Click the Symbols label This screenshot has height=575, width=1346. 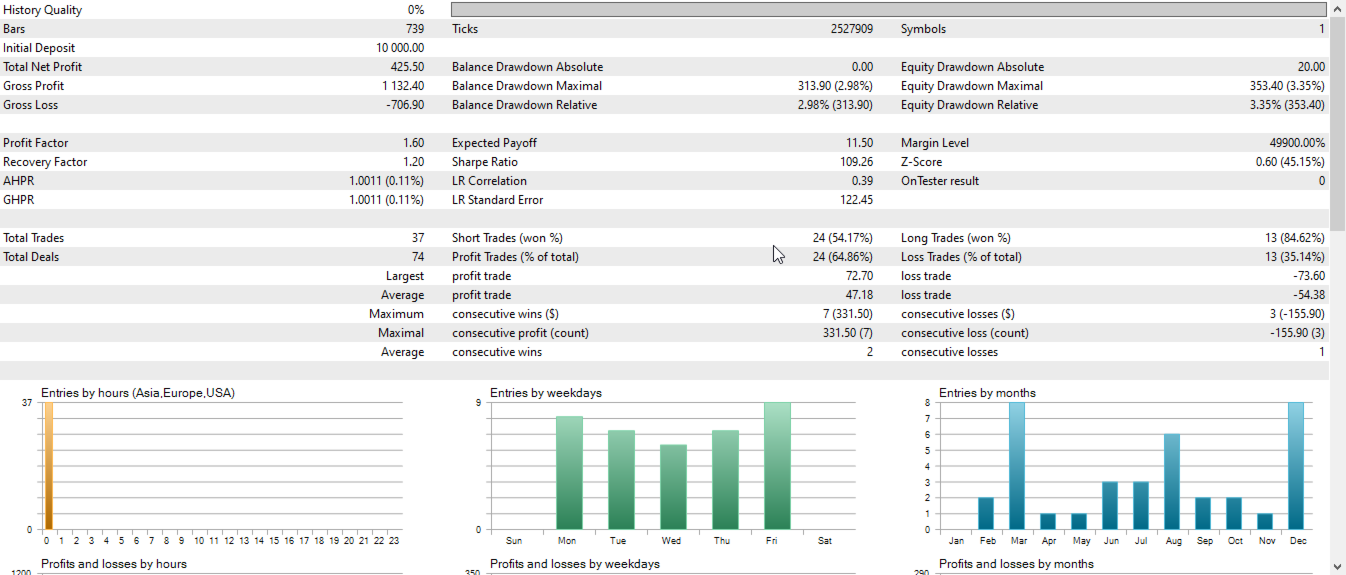click(x=923, y=29)
